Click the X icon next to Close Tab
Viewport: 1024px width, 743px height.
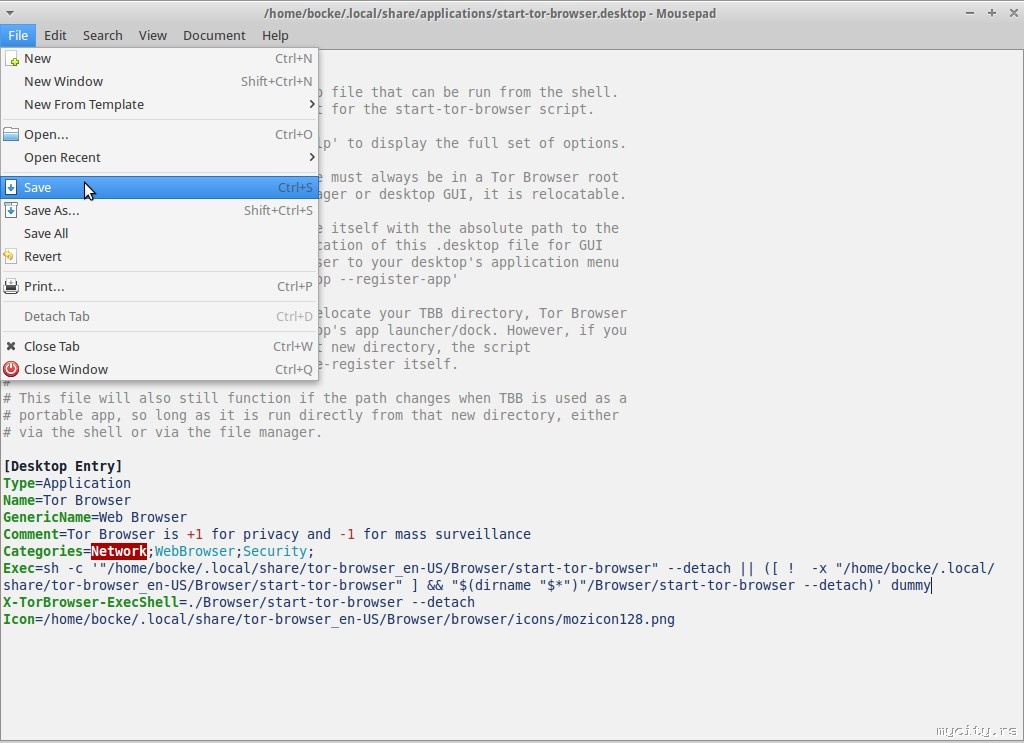10,346
